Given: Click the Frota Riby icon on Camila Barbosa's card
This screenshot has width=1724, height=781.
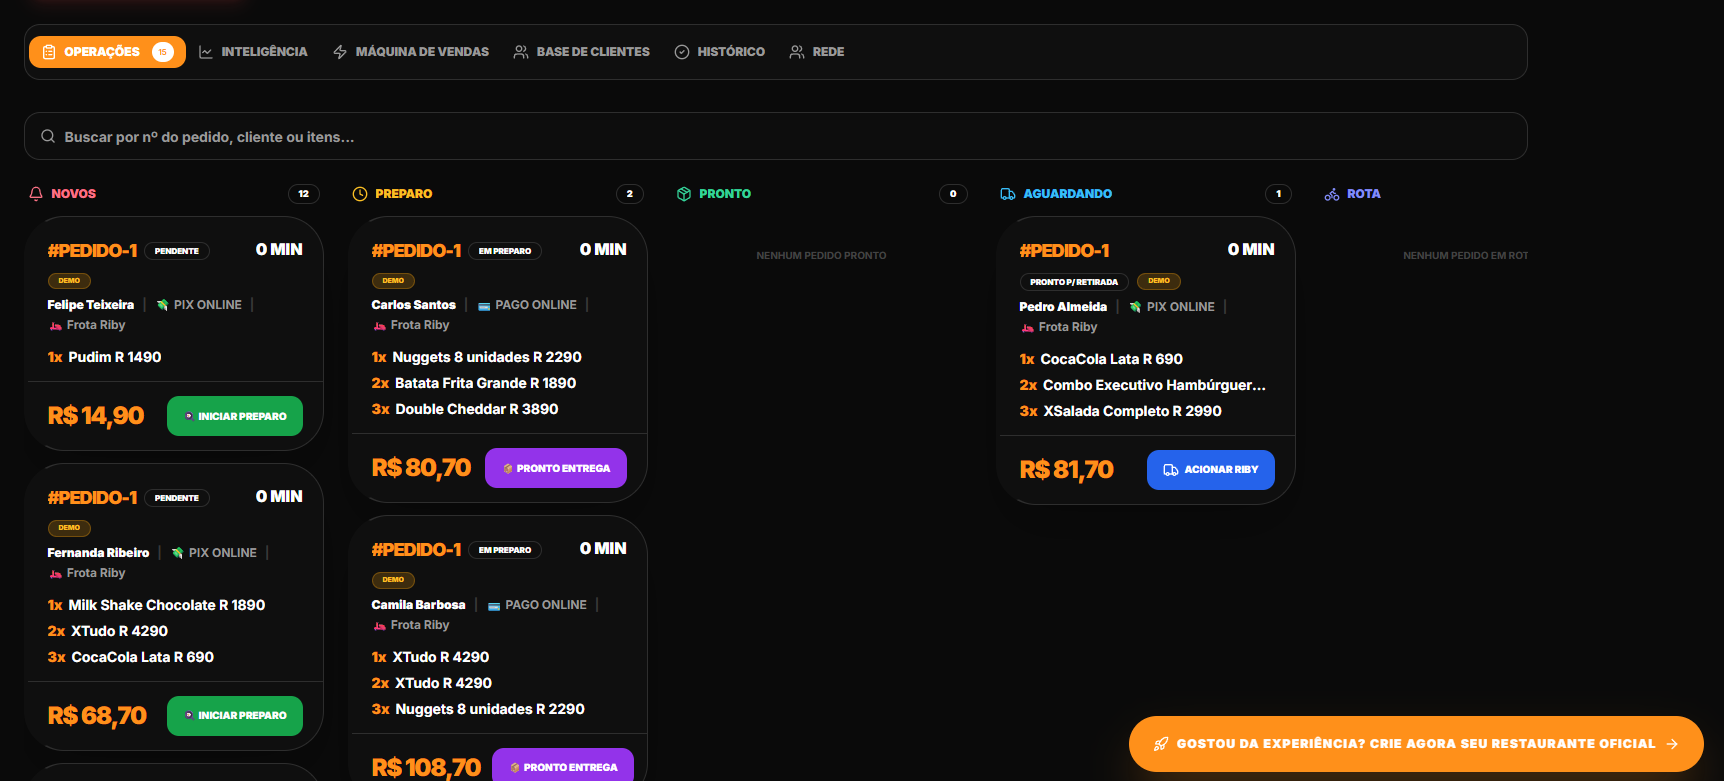Looking at the screenshot, I should point(380,626).
